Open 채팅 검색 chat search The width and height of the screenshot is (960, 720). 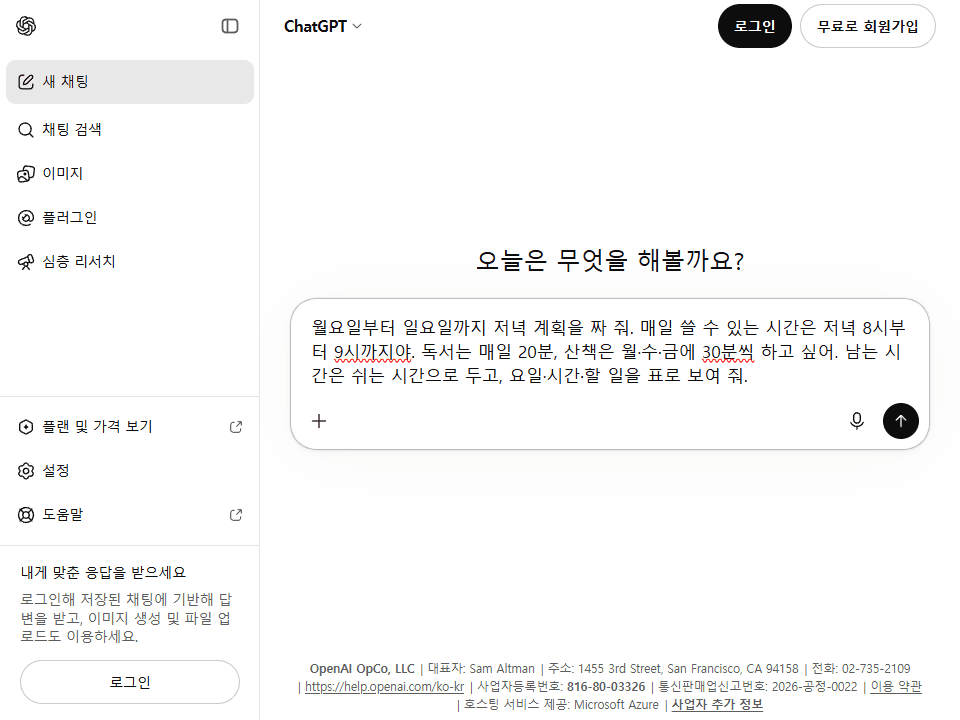[x=130, y=130]
